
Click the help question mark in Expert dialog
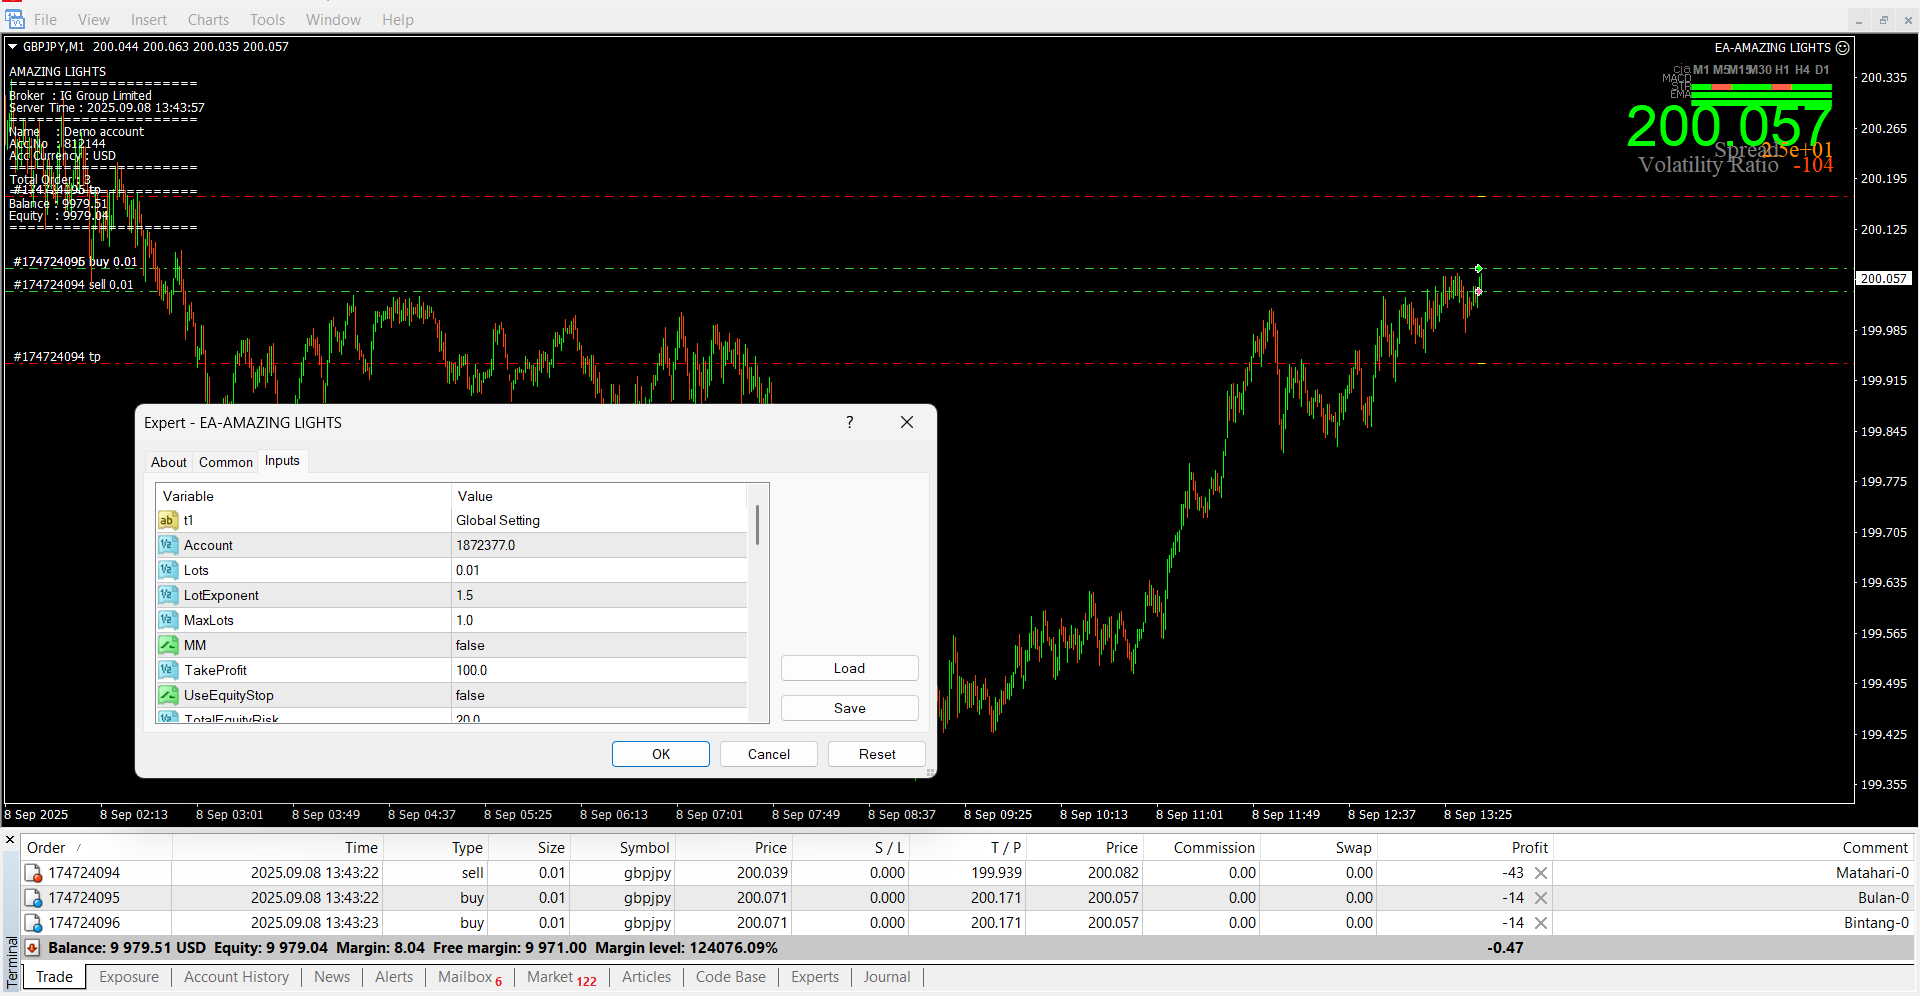coord(850,422)
